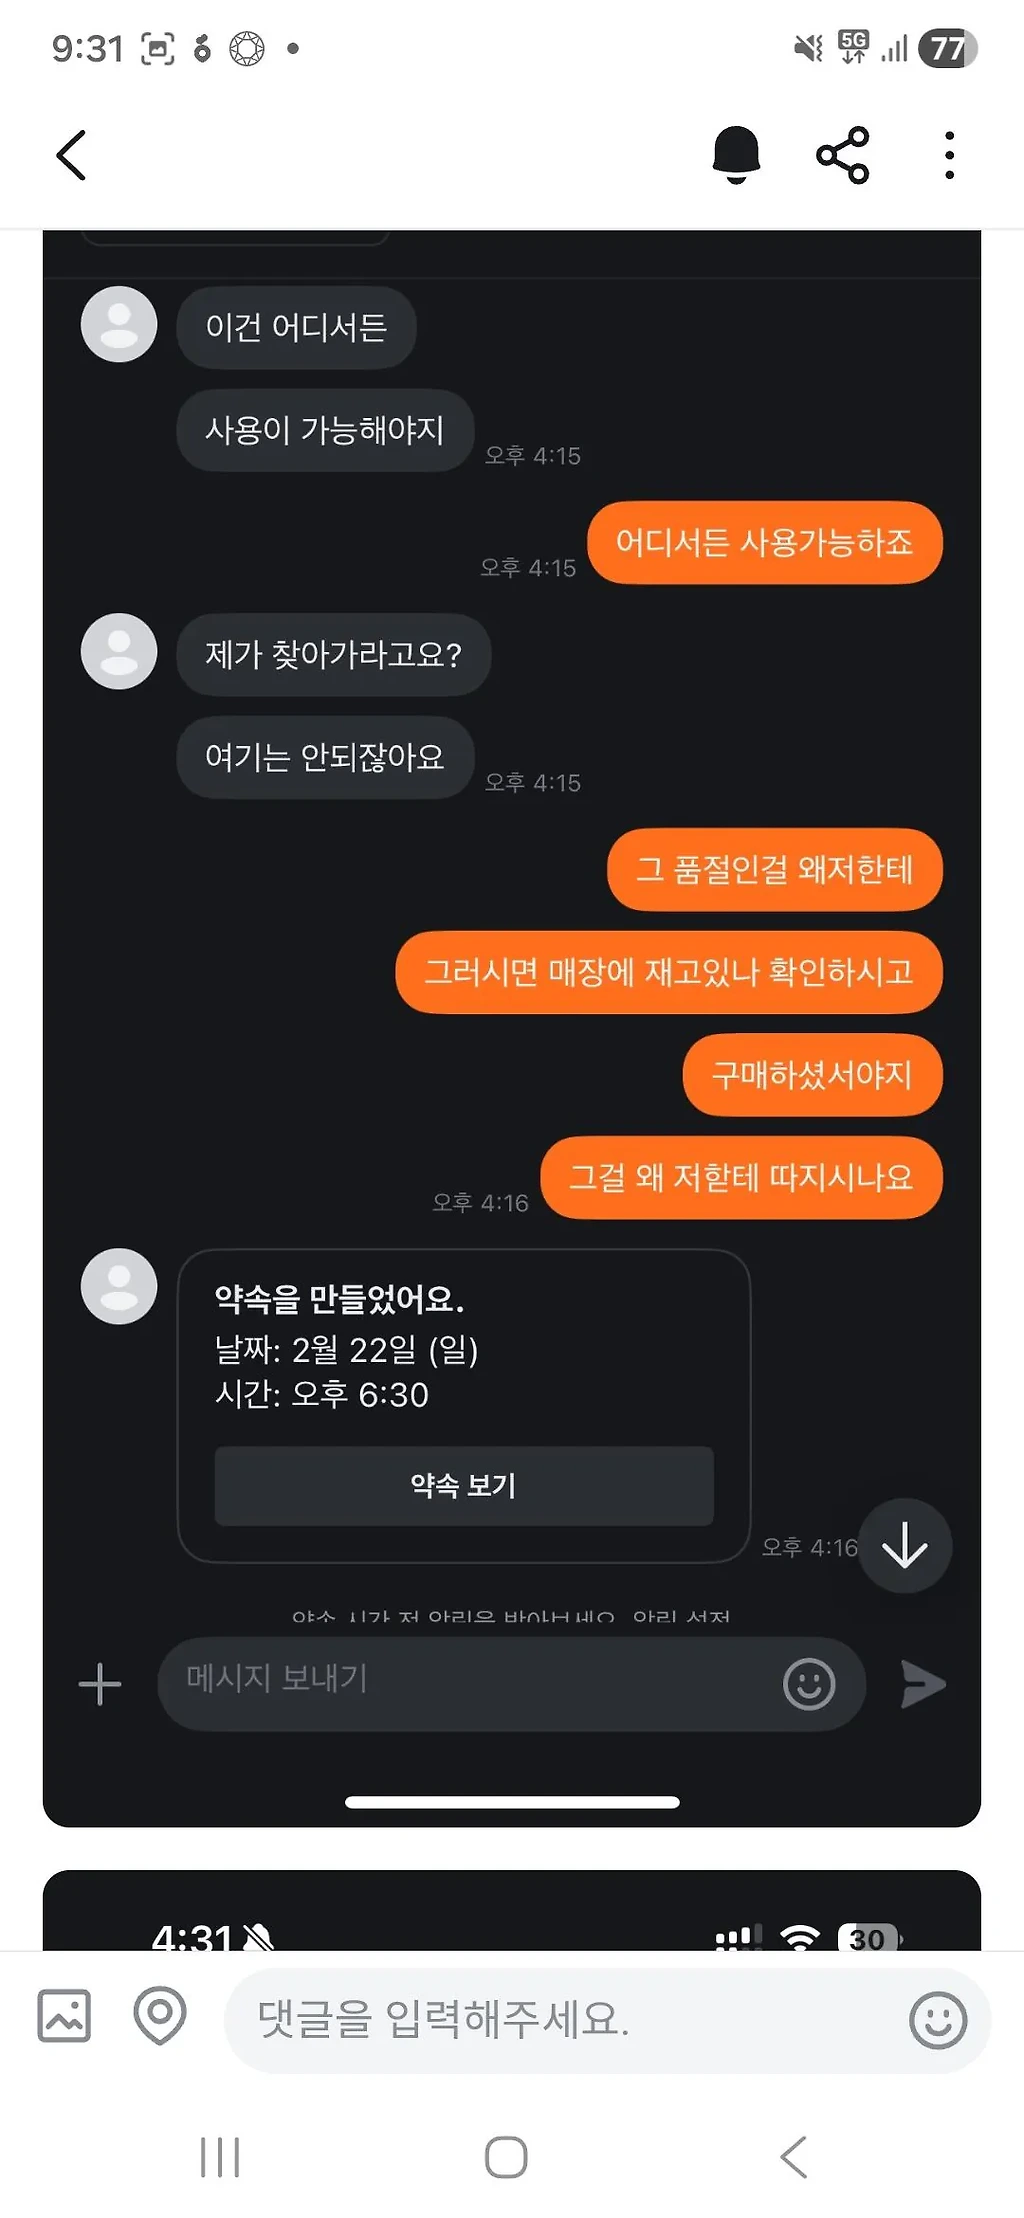The height and width of the screenshot is (2218, 1024).
Task: Add location with the map pin icon
Action: [x=160, y=2015]
